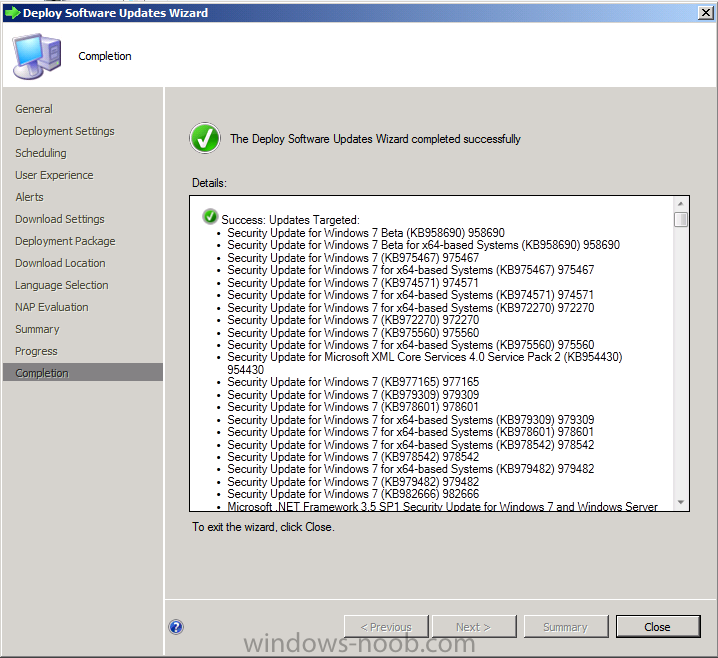This screenshot has height=658, width=718.
Task: Click the details scrollbar down arrow
Action: pos(680,502)
